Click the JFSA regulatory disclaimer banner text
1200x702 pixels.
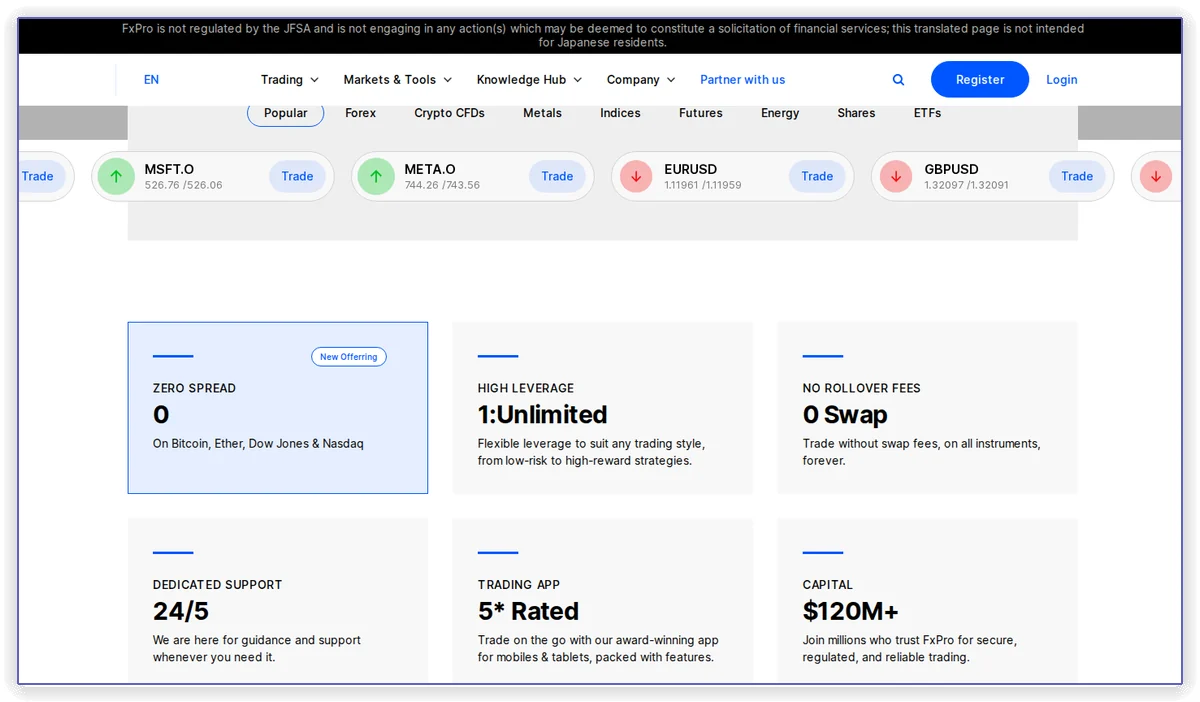point(603,36)
